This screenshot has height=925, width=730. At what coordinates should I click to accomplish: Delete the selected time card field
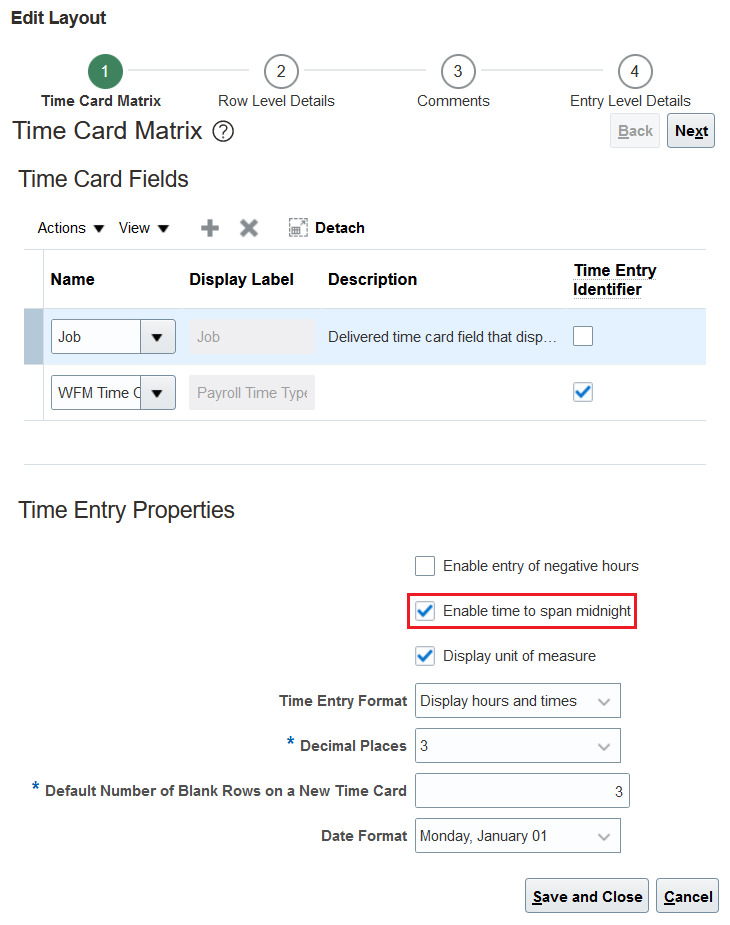pos(248,227)
